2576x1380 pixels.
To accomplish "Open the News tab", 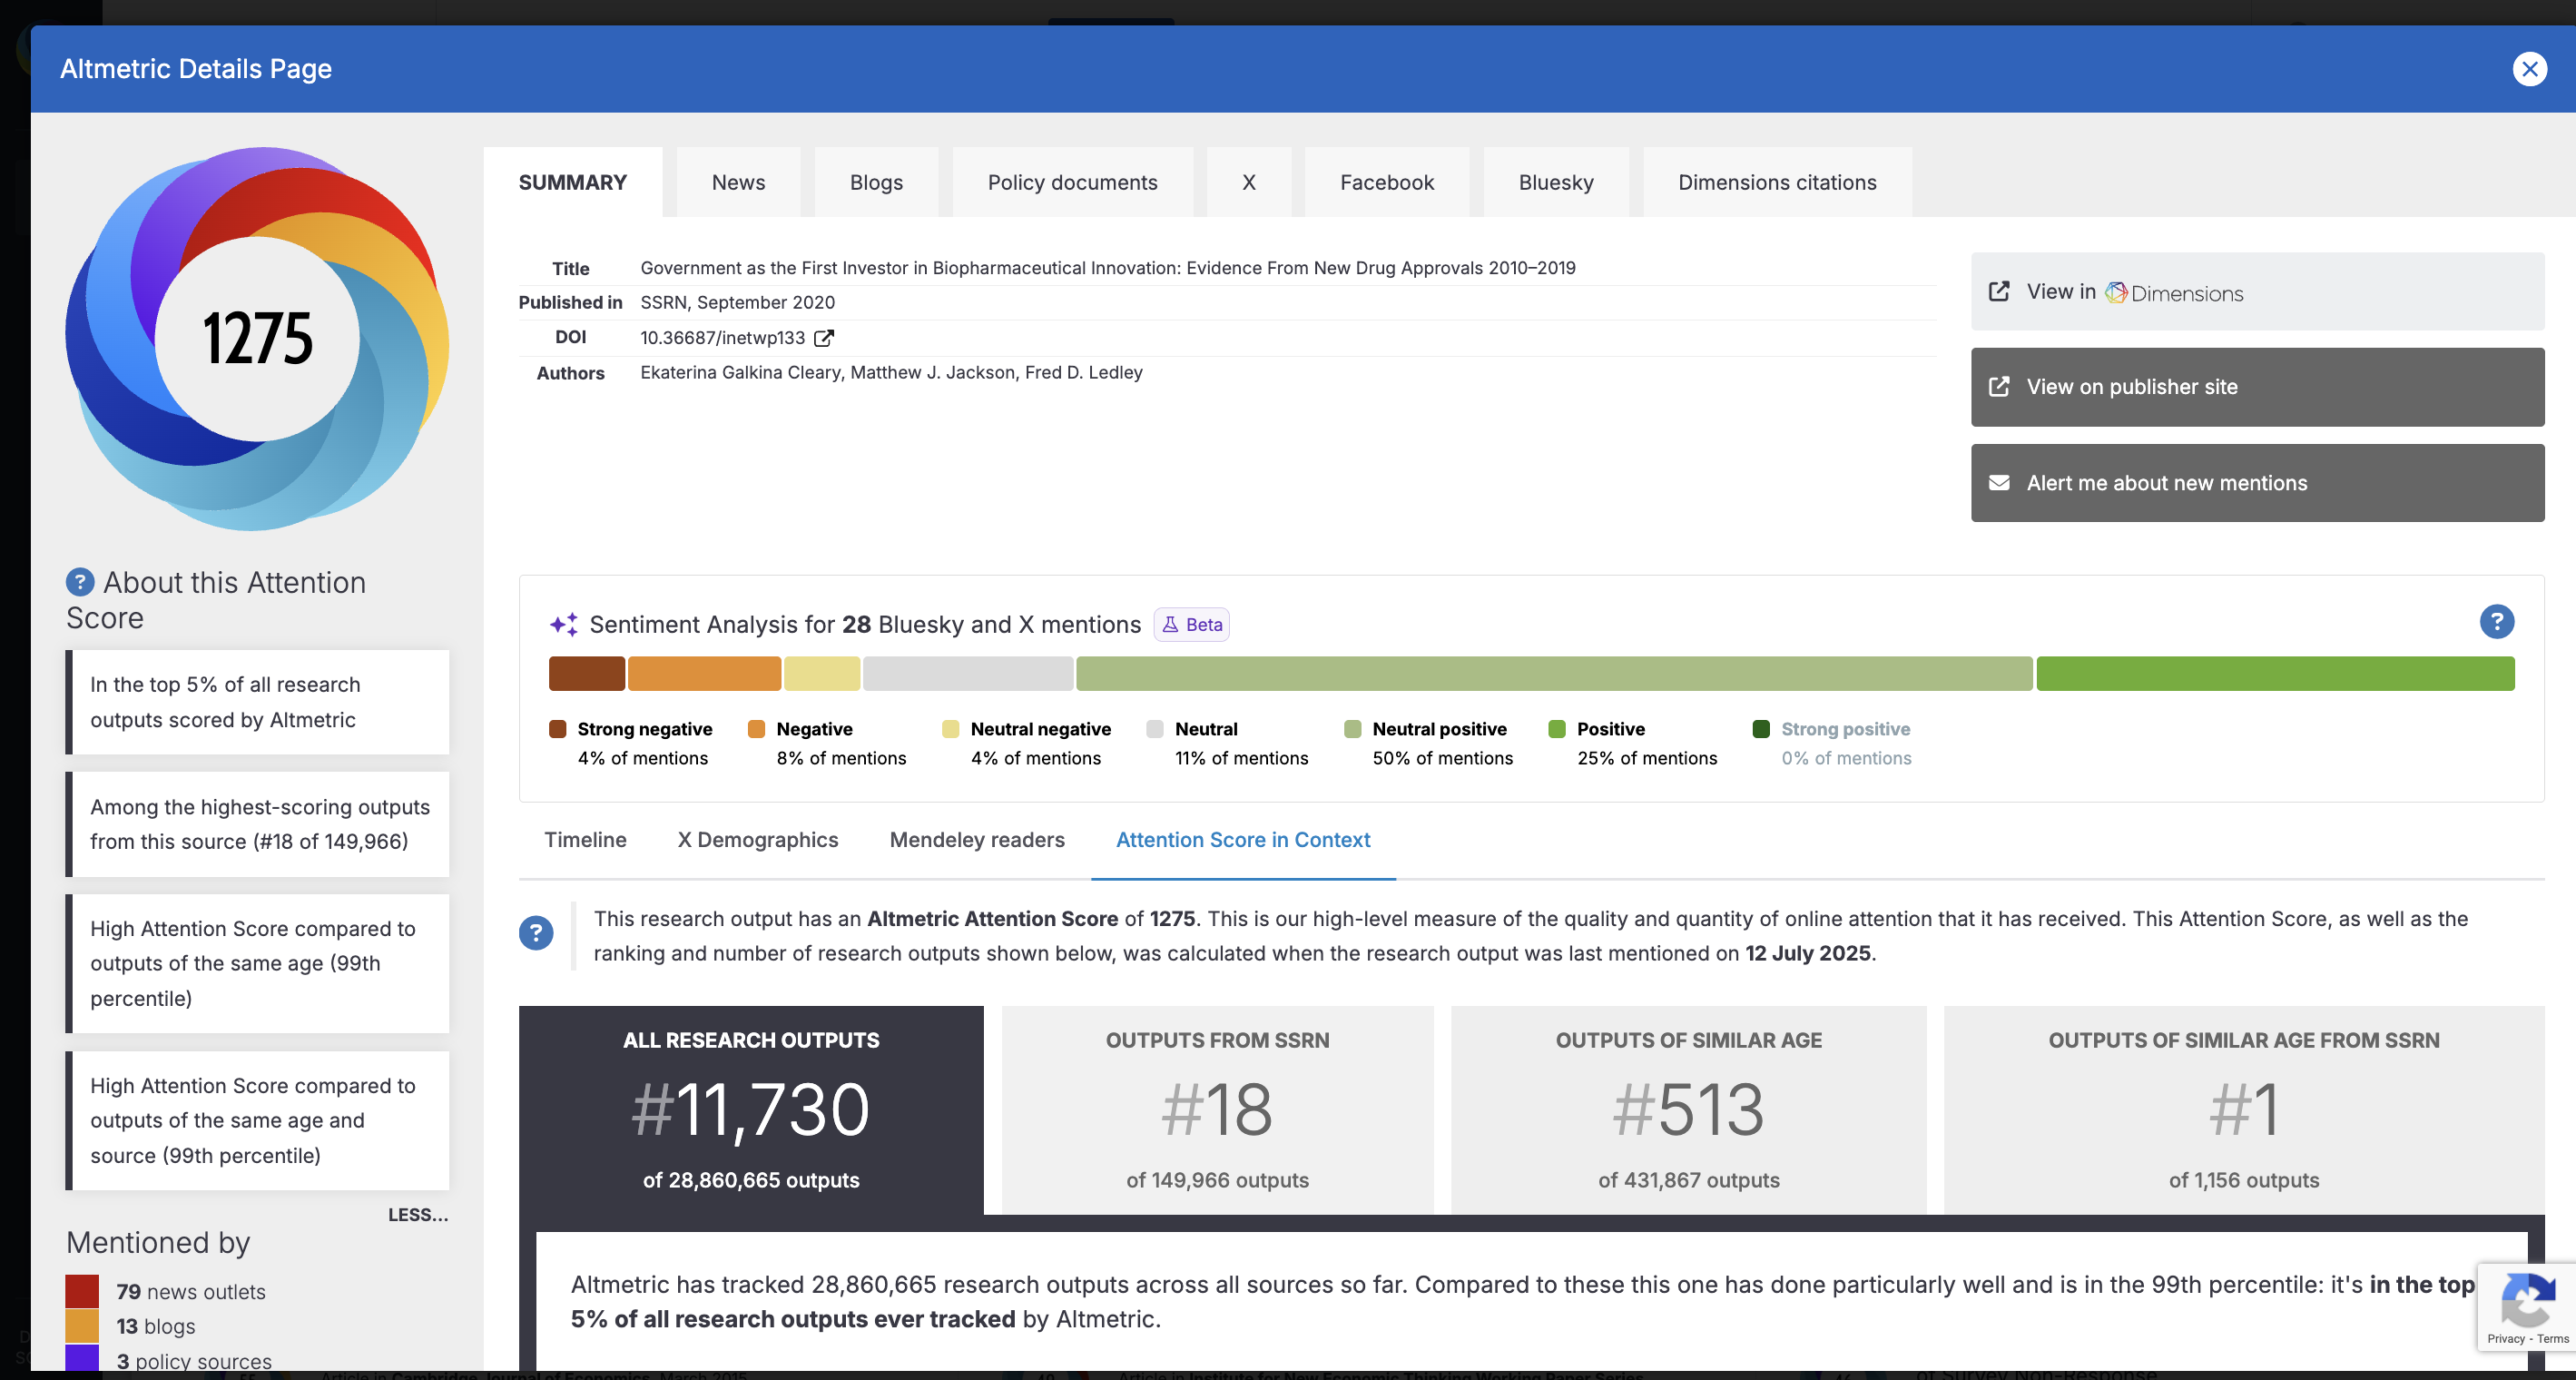I will click(738, 182).
